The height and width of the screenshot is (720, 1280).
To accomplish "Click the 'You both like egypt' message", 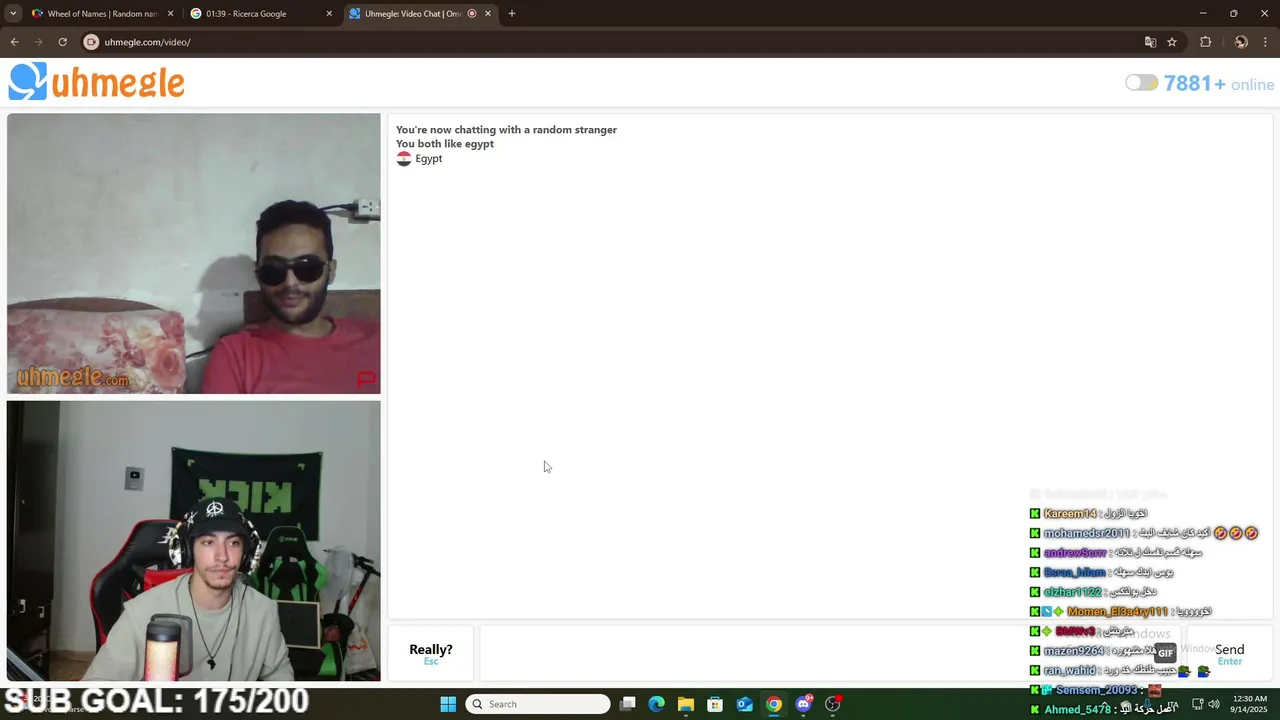I will click(445, 144).
